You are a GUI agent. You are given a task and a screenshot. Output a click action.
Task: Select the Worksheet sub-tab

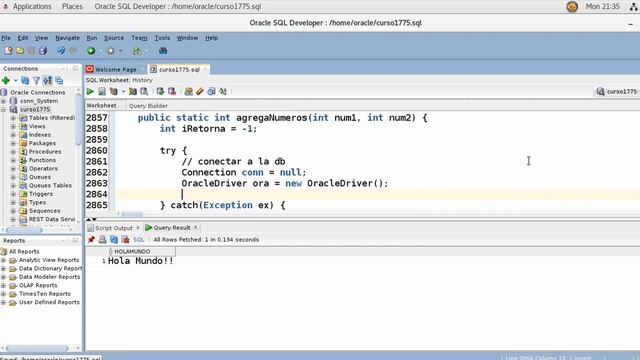[102, 105]
